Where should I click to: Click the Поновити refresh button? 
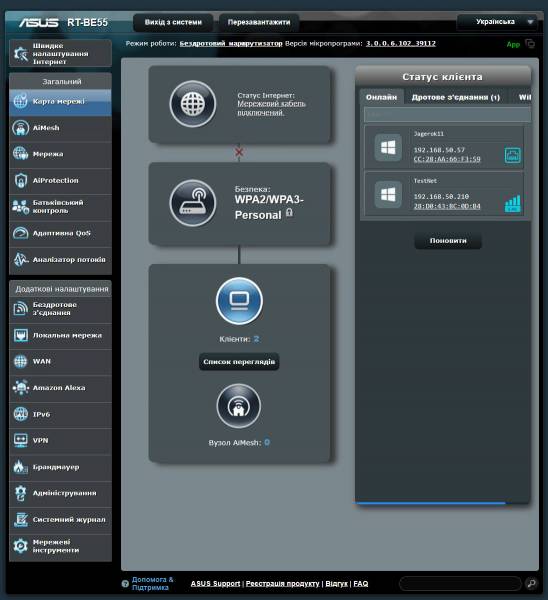(448, 241)
